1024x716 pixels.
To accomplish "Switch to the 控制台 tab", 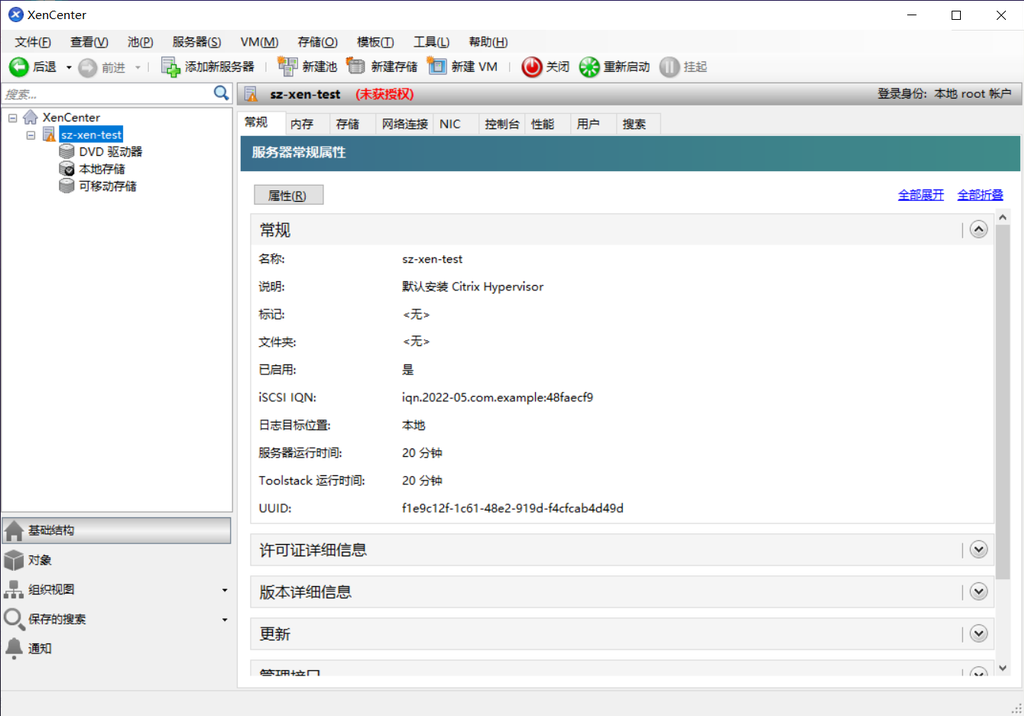I will pos(501,123).
